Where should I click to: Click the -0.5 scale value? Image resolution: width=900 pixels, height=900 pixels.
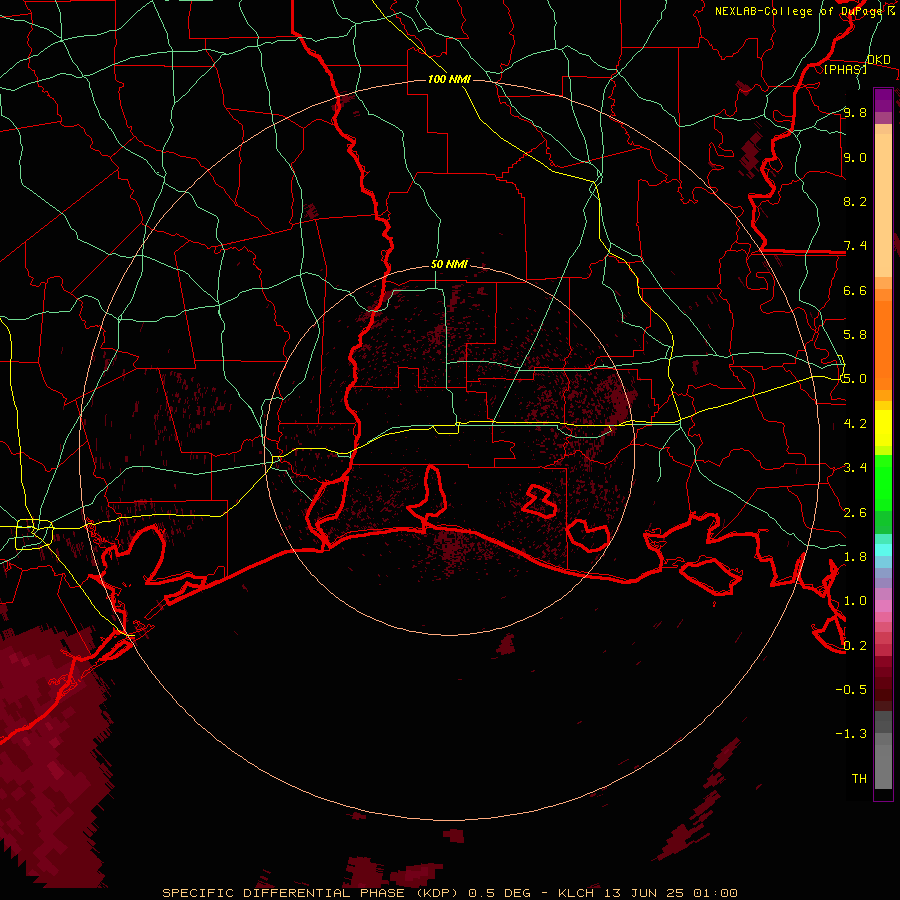coord(851,689)
